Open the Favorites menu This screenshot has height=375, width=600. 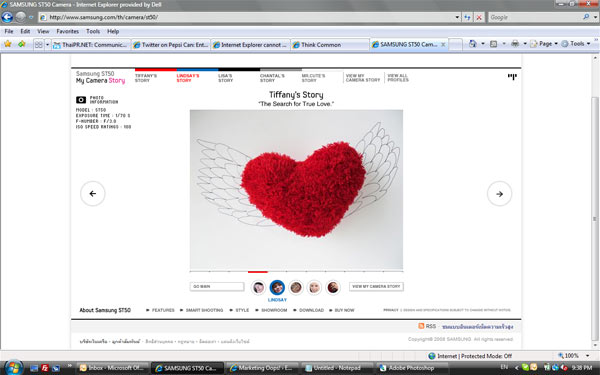coord(67,31)
